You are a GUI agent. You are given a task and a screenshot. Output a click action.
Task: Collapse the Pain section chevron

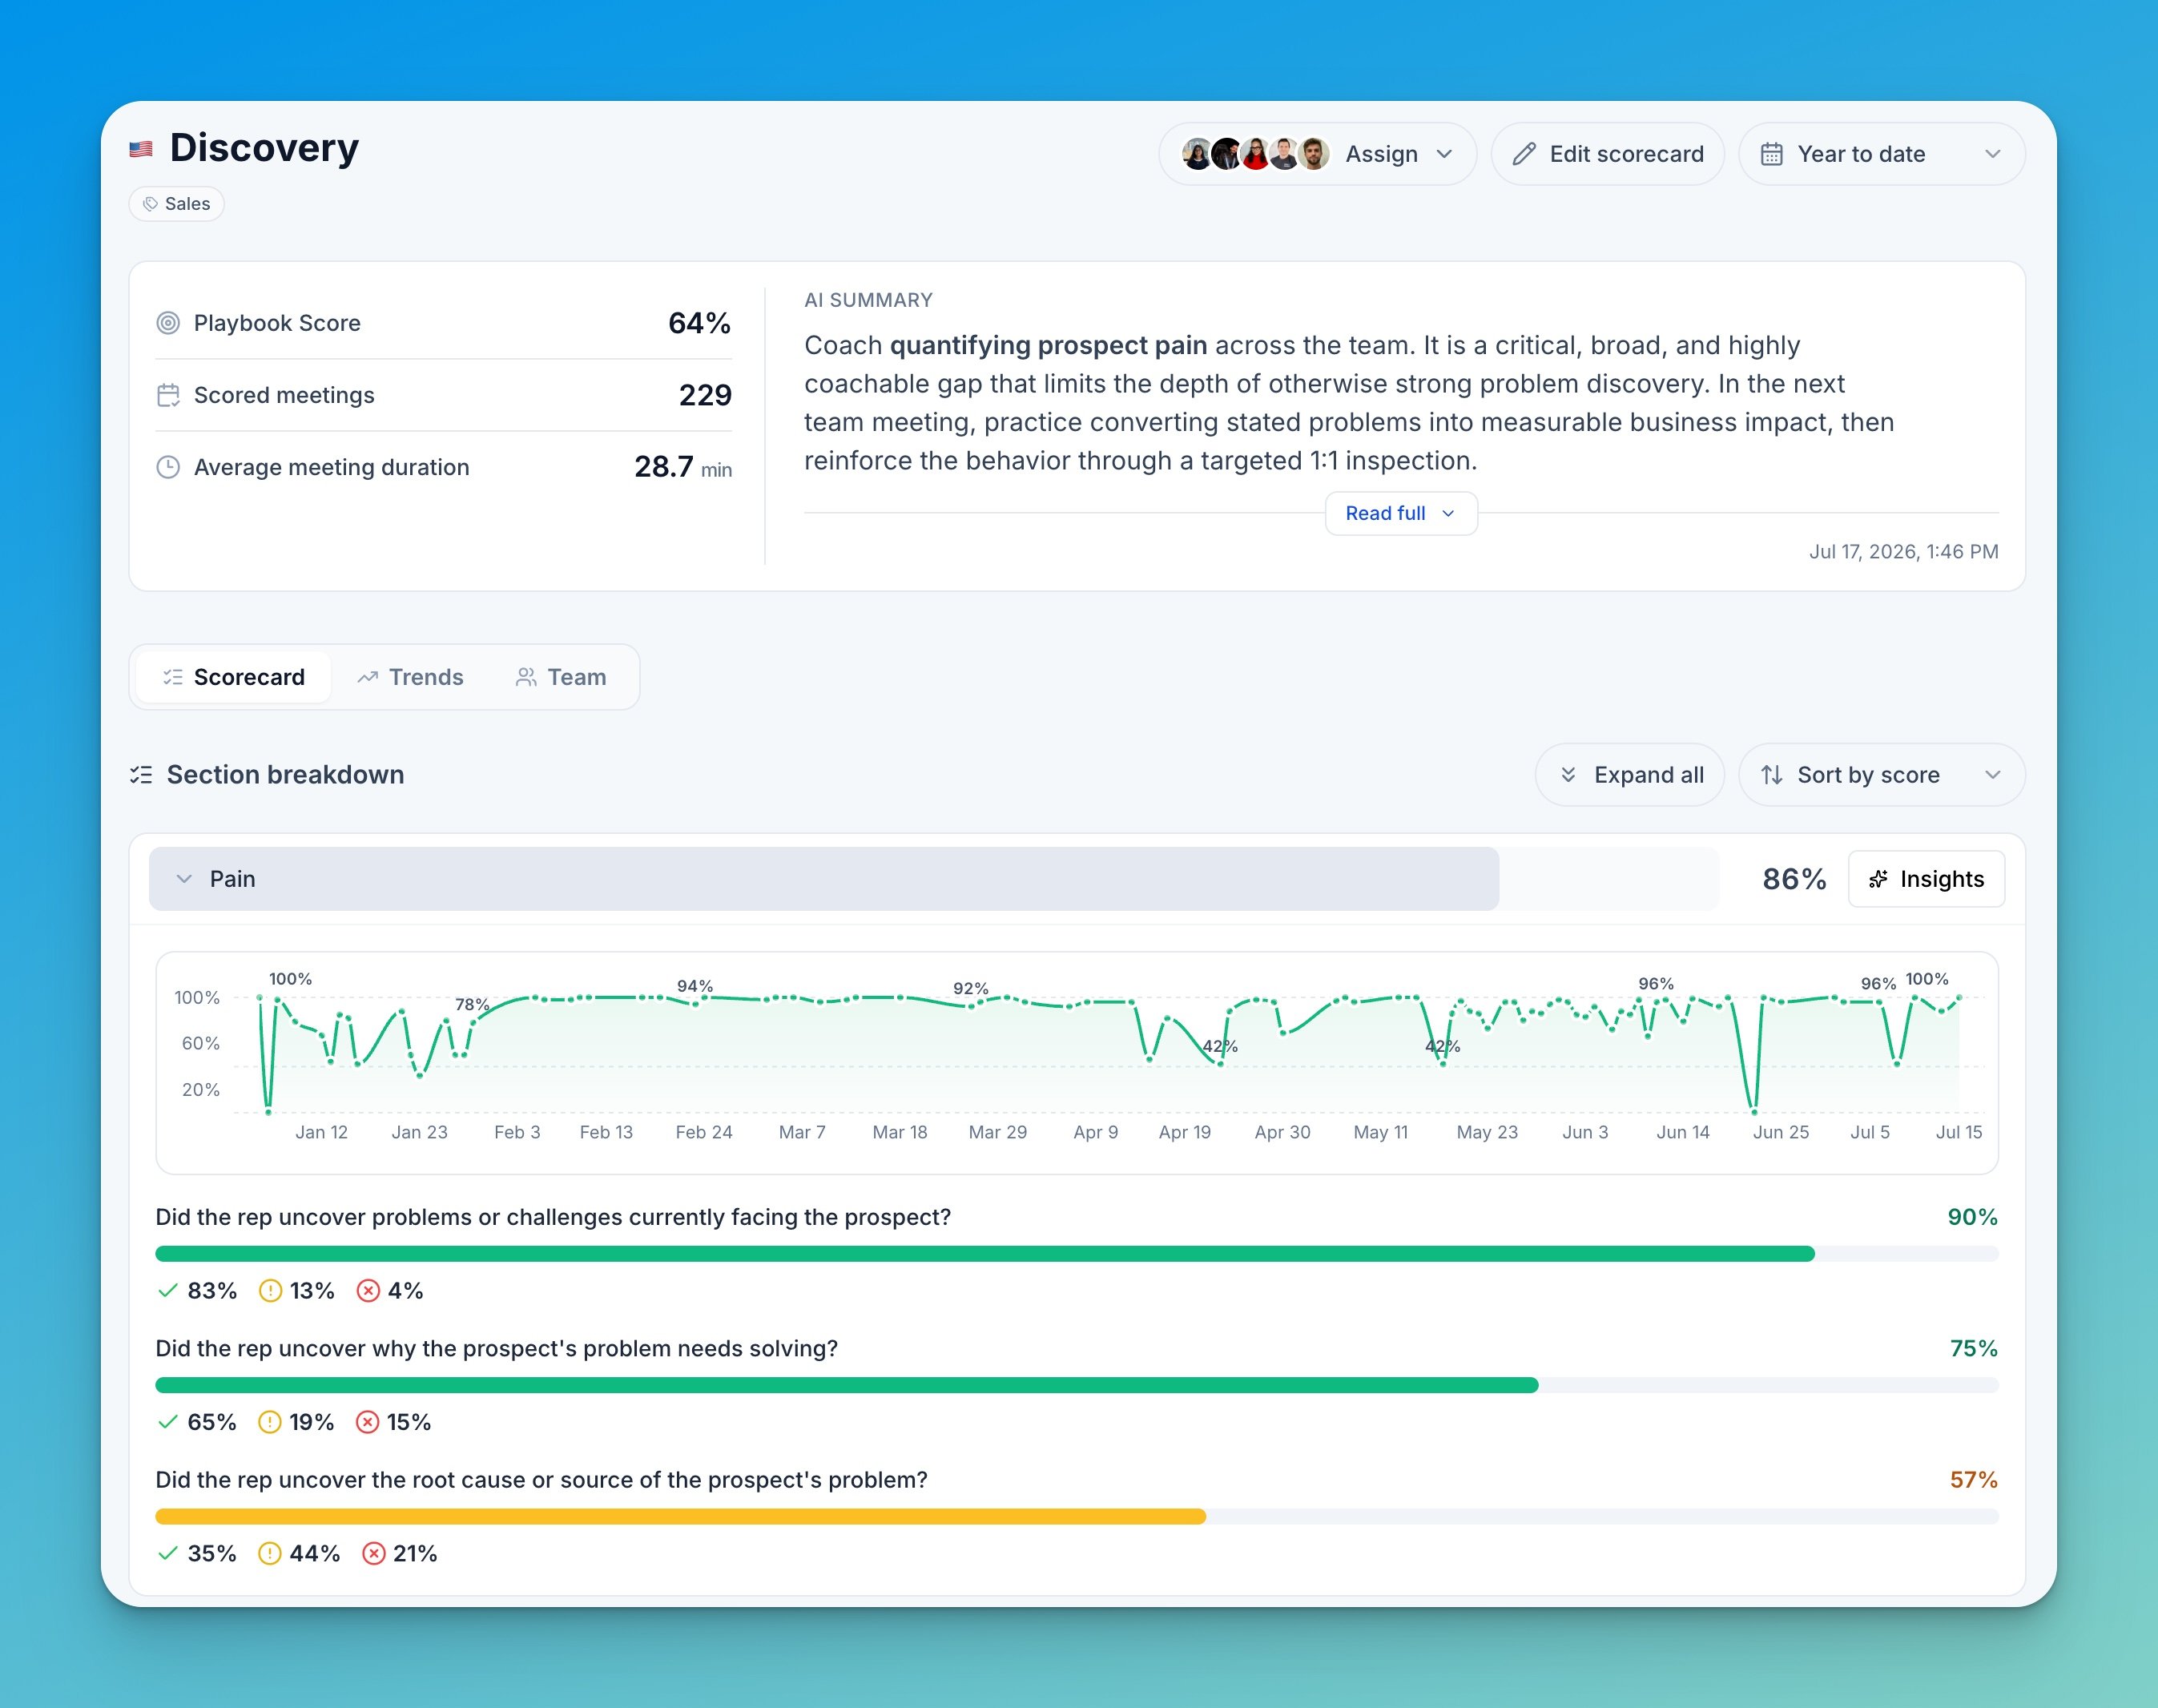[184, 879]
